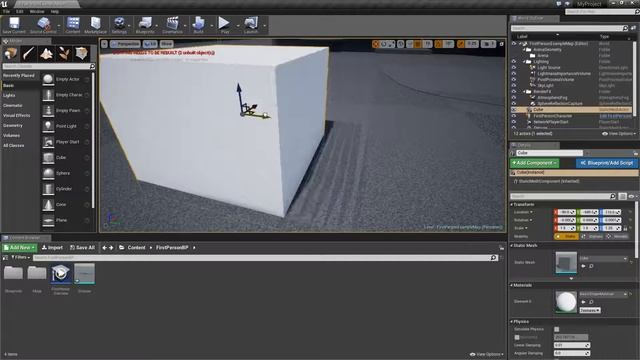Click Save All in Content Browser

pyautogui.click(x=82, y=248)
